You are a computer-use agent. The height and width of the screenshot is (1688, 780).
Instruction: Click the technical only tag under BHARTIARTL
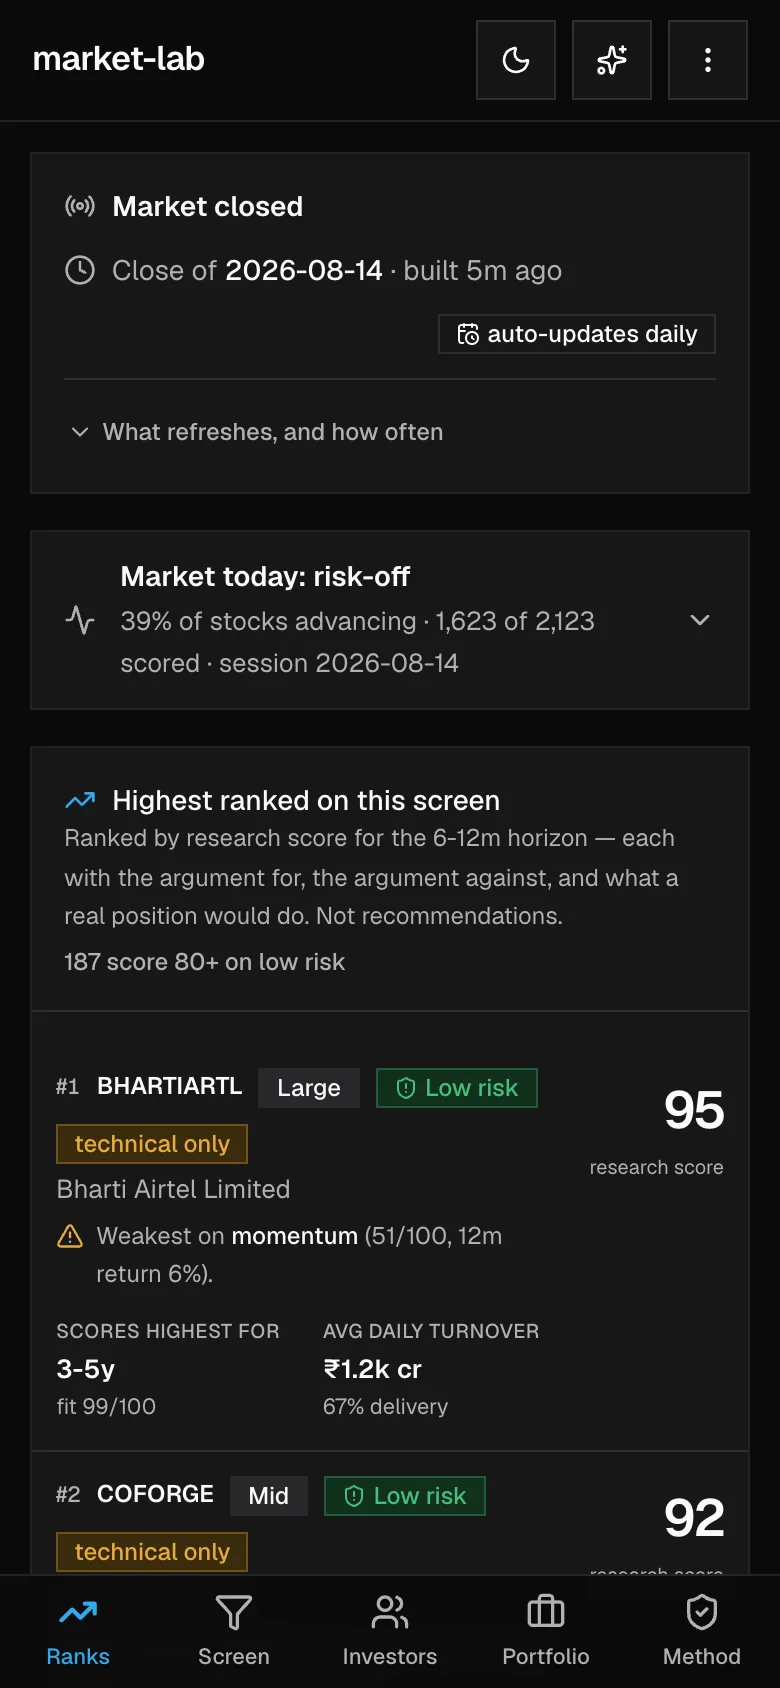(152, 1144)
